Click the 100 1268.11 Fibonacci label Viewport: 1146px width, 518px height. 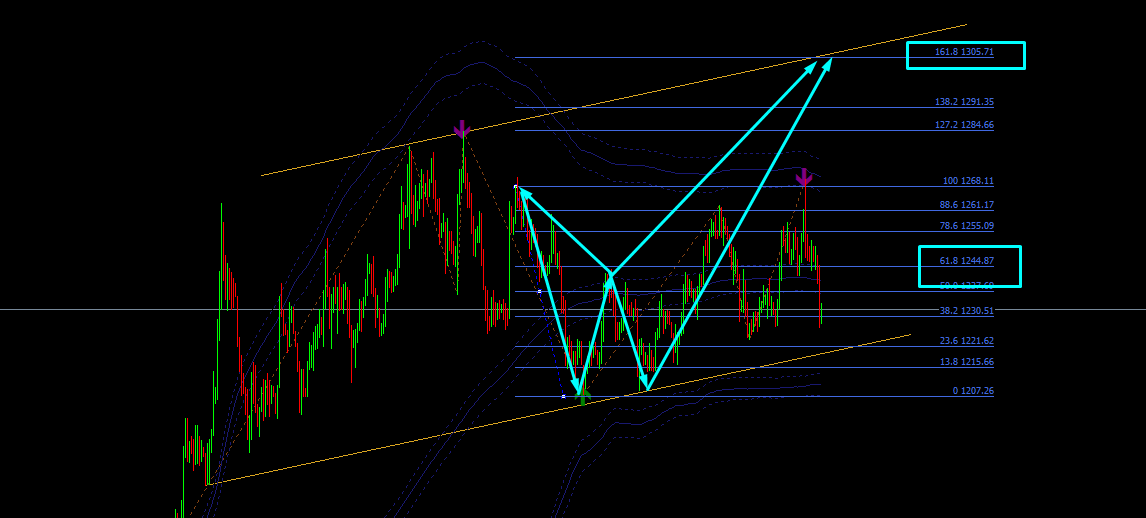[968, 181]
